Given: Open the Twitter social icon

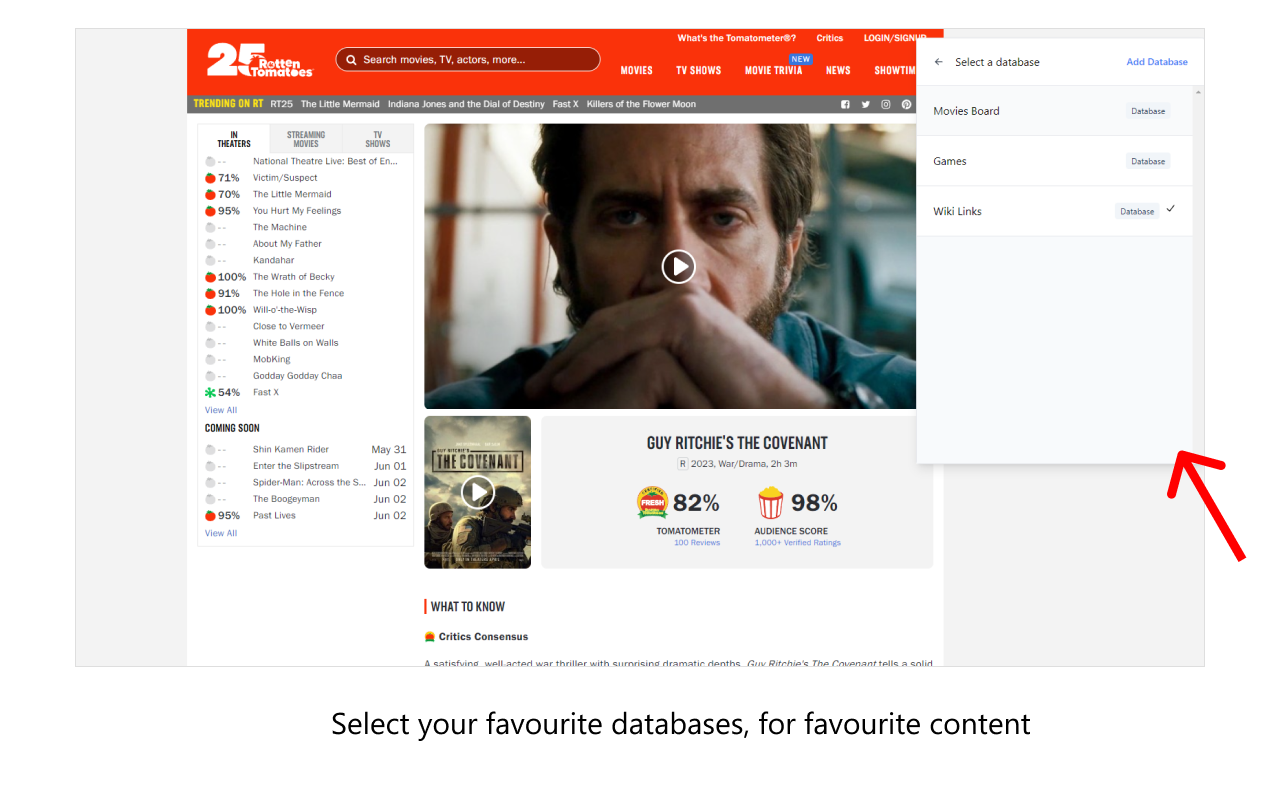Looking at the screenshot, I should (x=865, y=104).
